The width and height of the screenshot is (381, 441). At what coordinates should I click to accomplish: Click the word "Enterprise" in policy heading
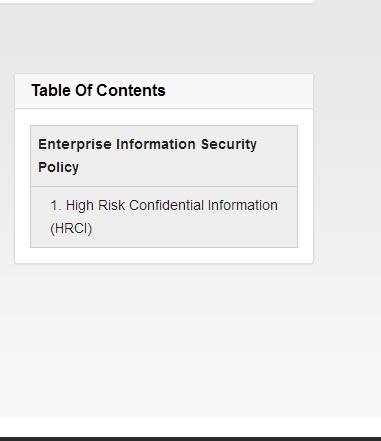(75, 144)
